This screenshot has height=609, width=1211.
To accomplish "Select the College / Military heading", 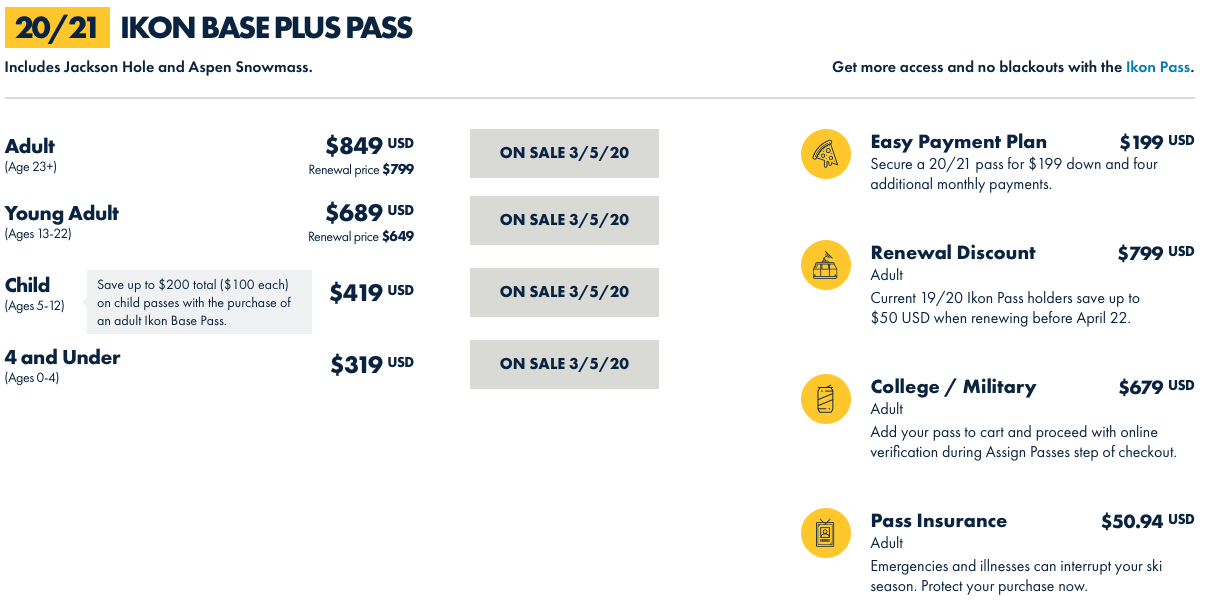I will [953, 387].
